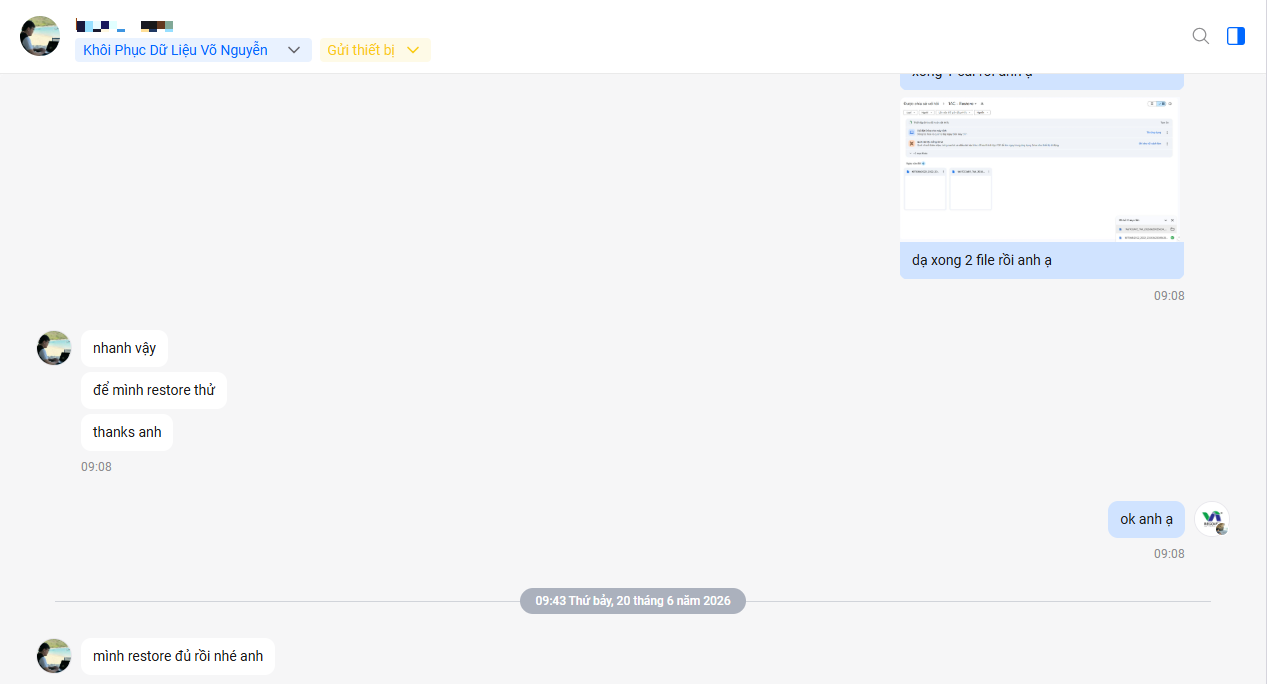Open the shared screenshot image thumbnail
This screenshot has height=684, width=1268.
pyautogui.click(x=1041, y=168)
